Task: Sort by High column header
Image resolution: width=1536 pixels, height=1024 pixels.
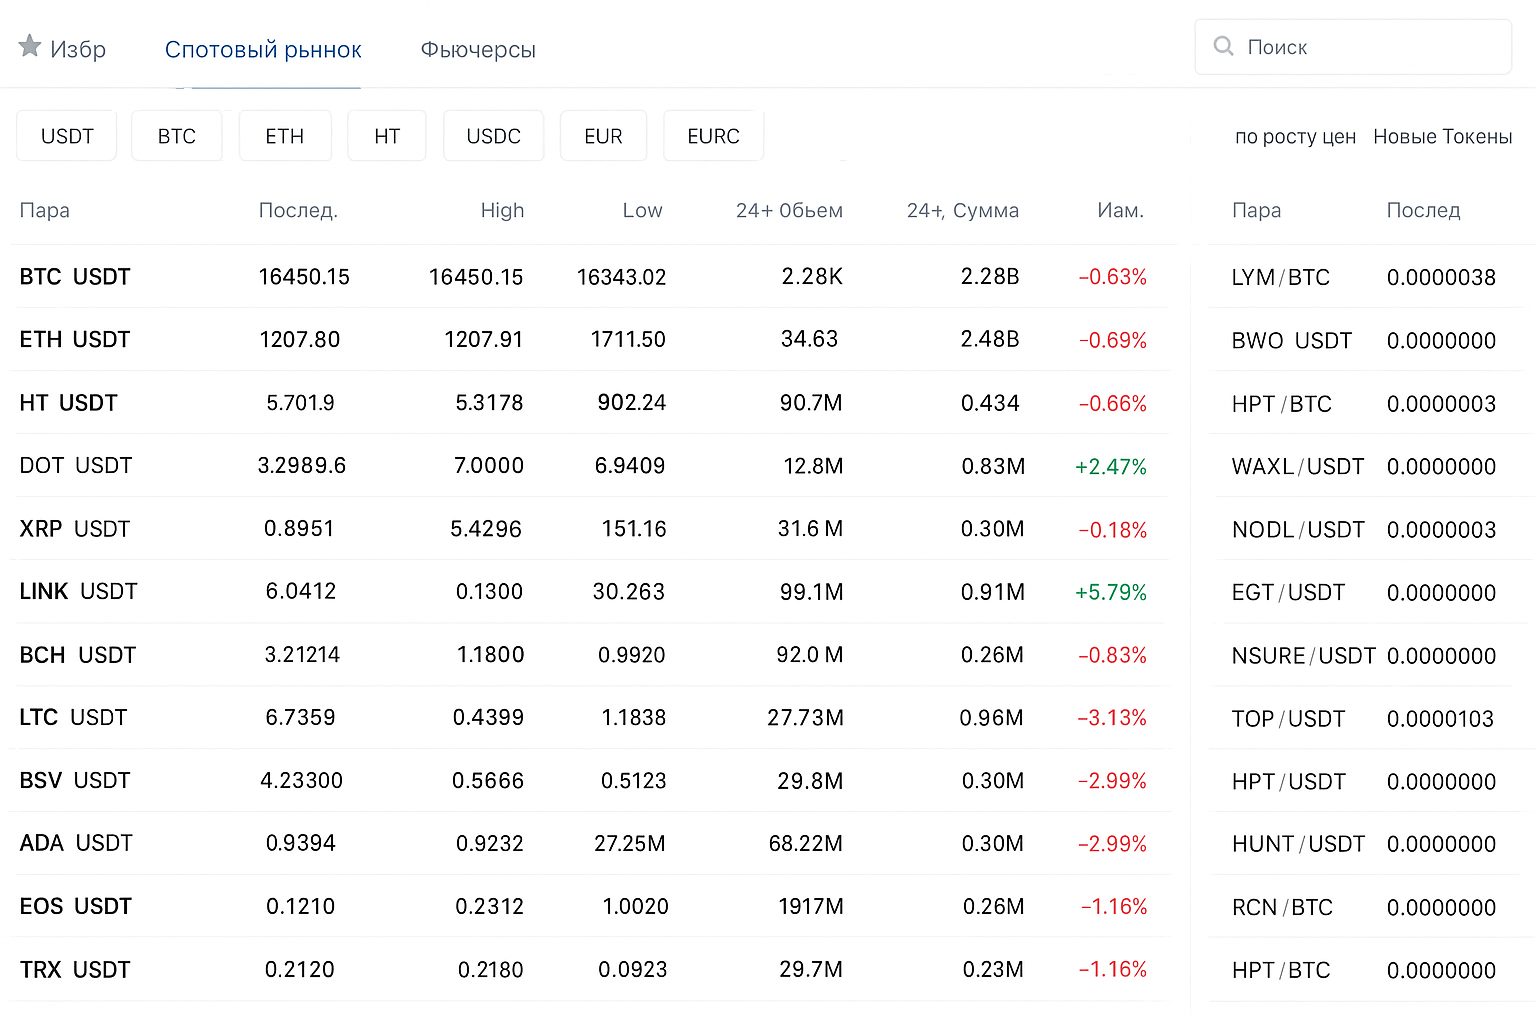Action: click(502, 210)
